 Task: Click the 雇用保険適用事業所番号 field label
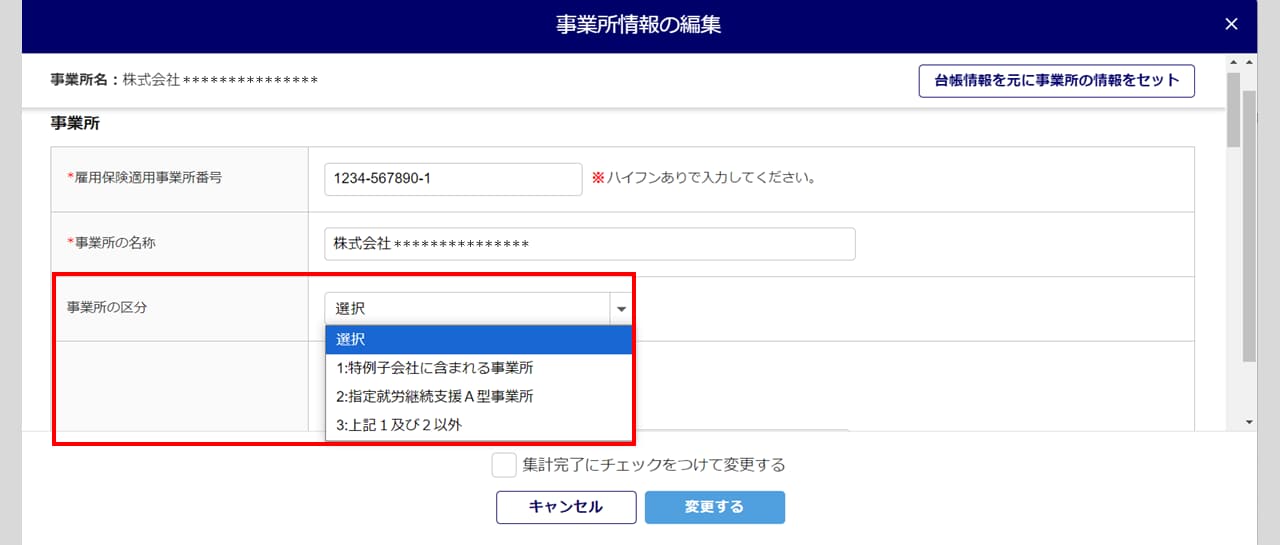click(144, 178)
